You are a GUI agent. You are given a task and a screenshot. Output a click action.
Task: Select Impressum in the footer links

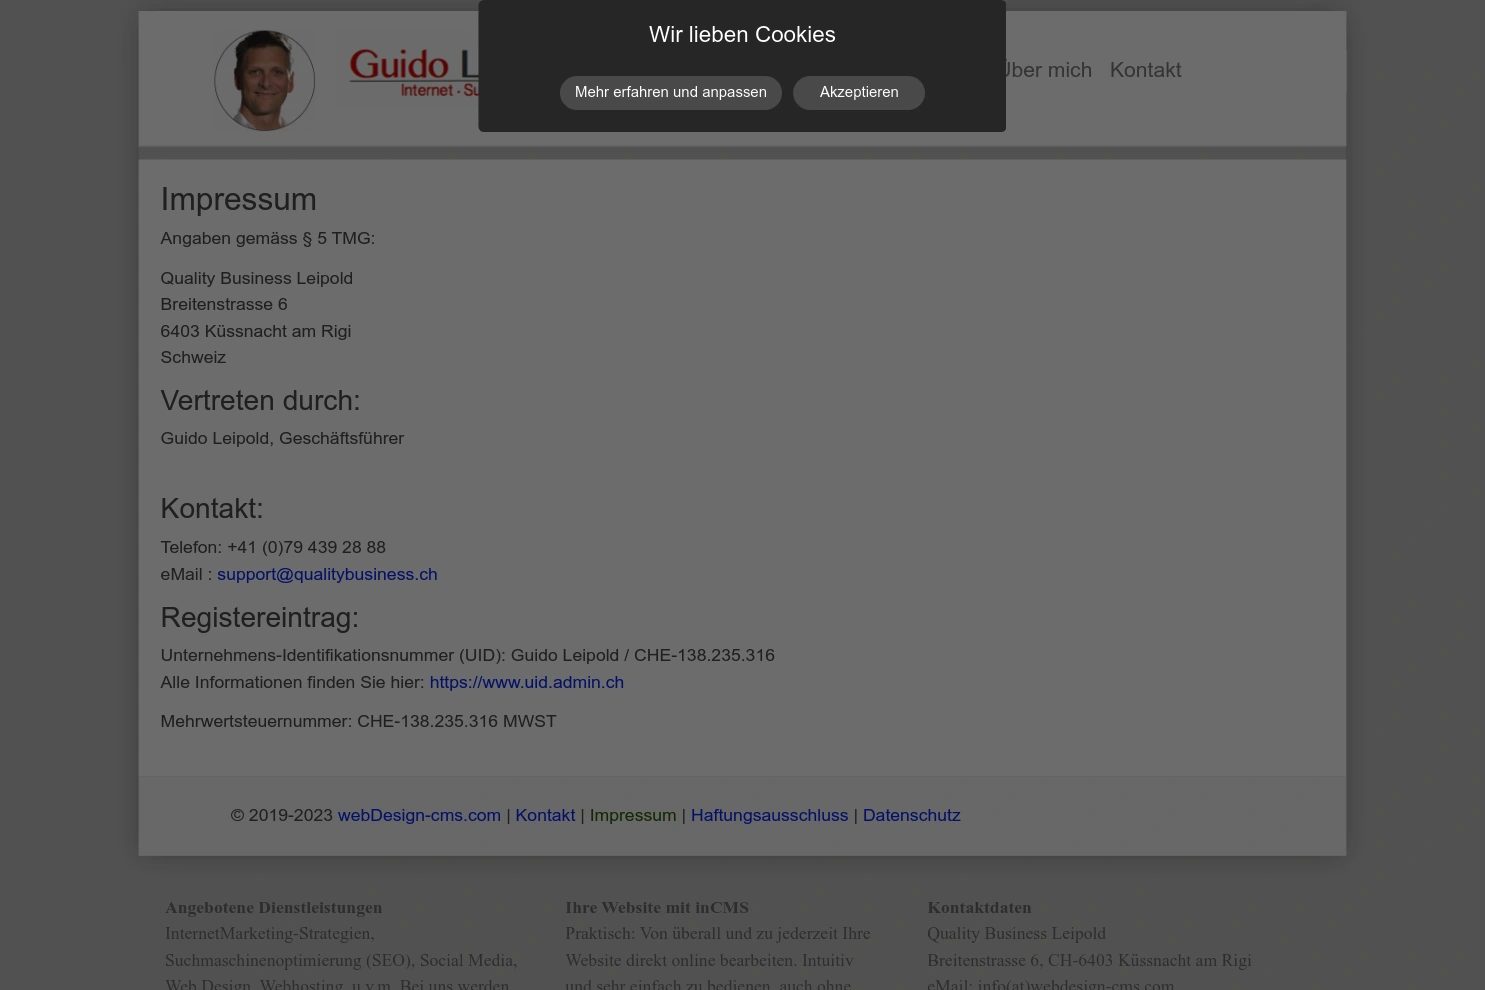point(633,815)
